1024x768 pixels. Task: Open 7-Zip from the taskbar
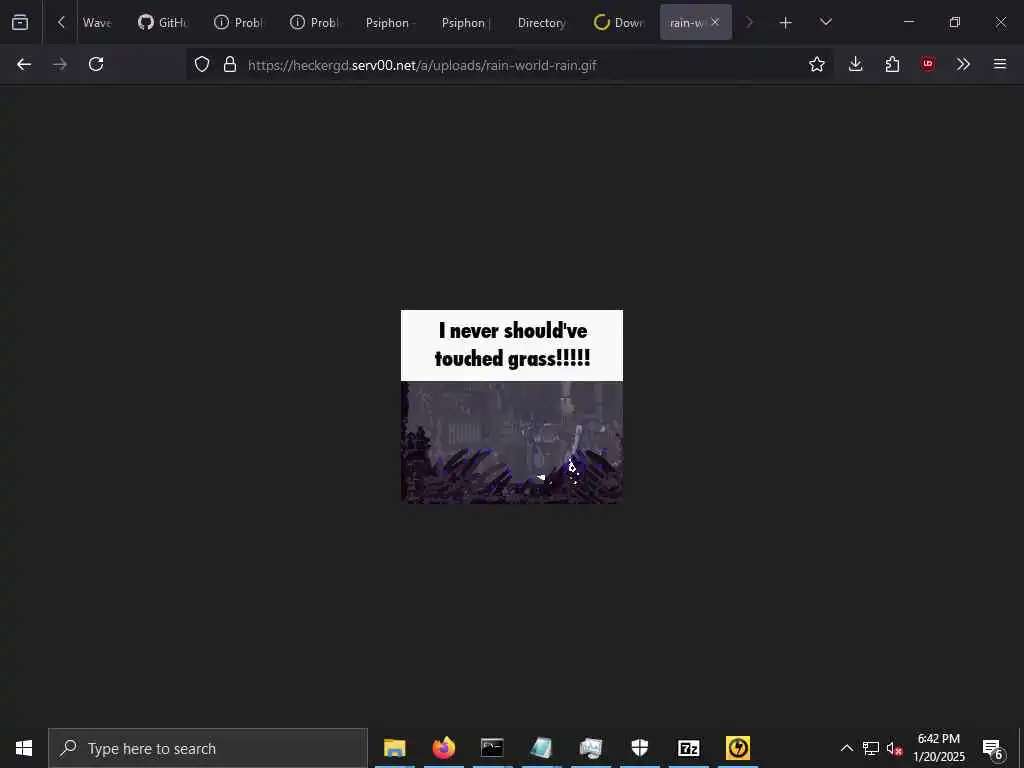[689, 748]
